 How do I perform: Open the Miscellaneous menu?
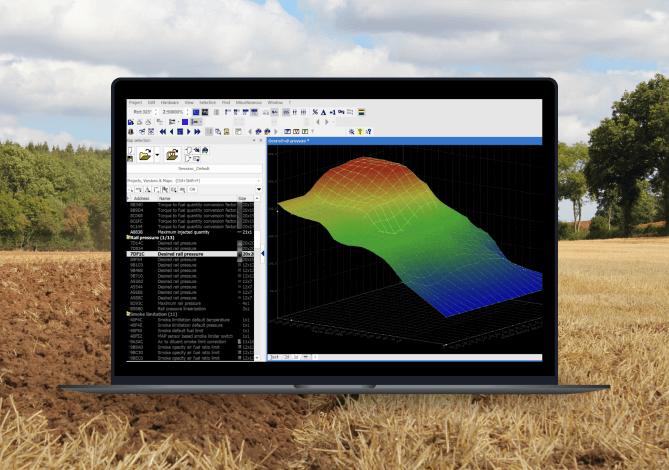[x=246, y=102]
